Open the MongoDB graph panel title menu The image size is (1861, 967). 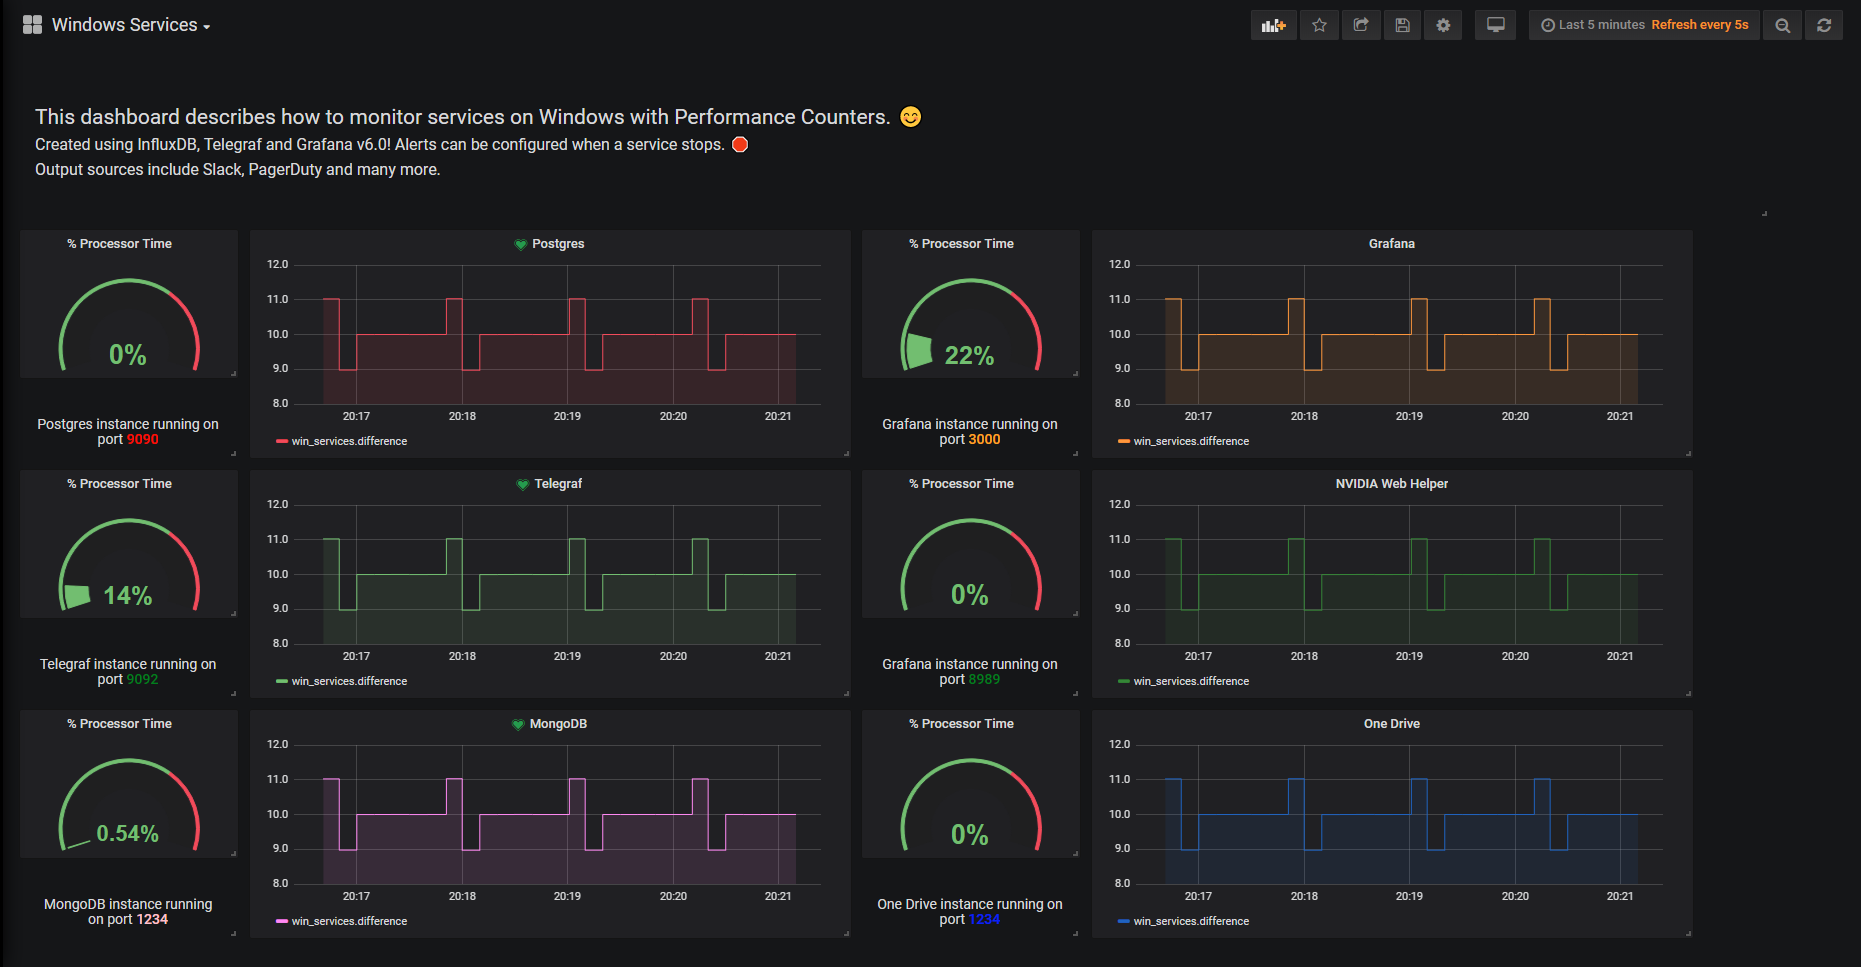558,724
